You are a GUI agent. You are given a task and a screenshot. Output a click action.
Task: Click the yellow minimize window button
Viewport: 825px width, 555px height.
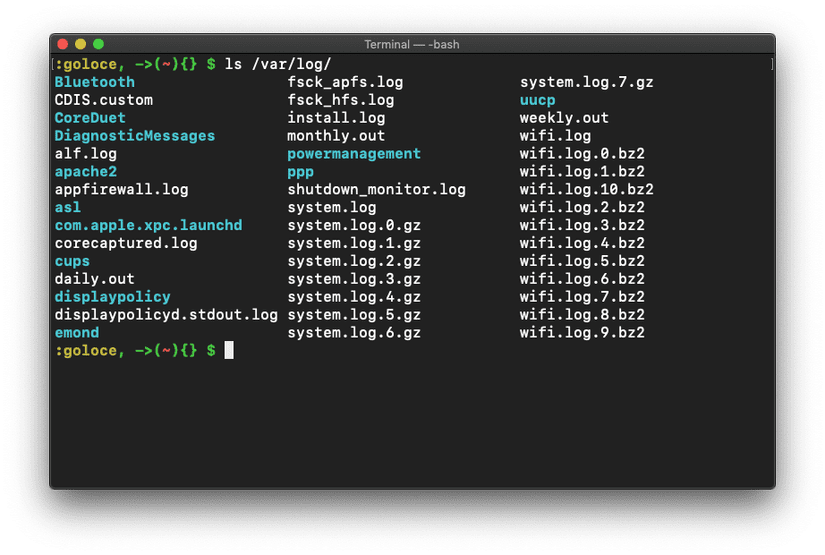point(80,44)
